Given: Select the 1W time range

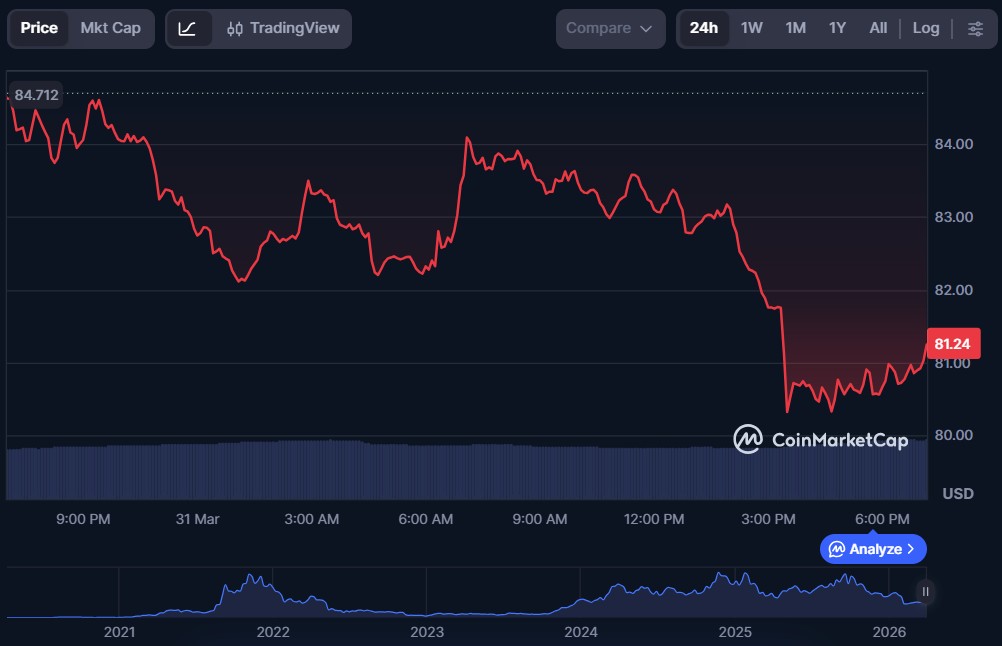Looking at the screenshot, I should point(751,29).
